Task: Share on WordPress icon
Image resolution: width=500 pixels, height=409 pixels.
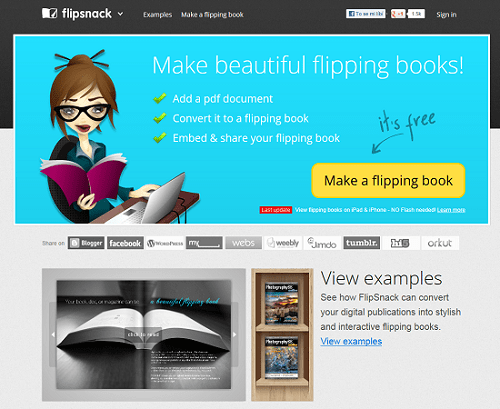Action: pos(165,243)
